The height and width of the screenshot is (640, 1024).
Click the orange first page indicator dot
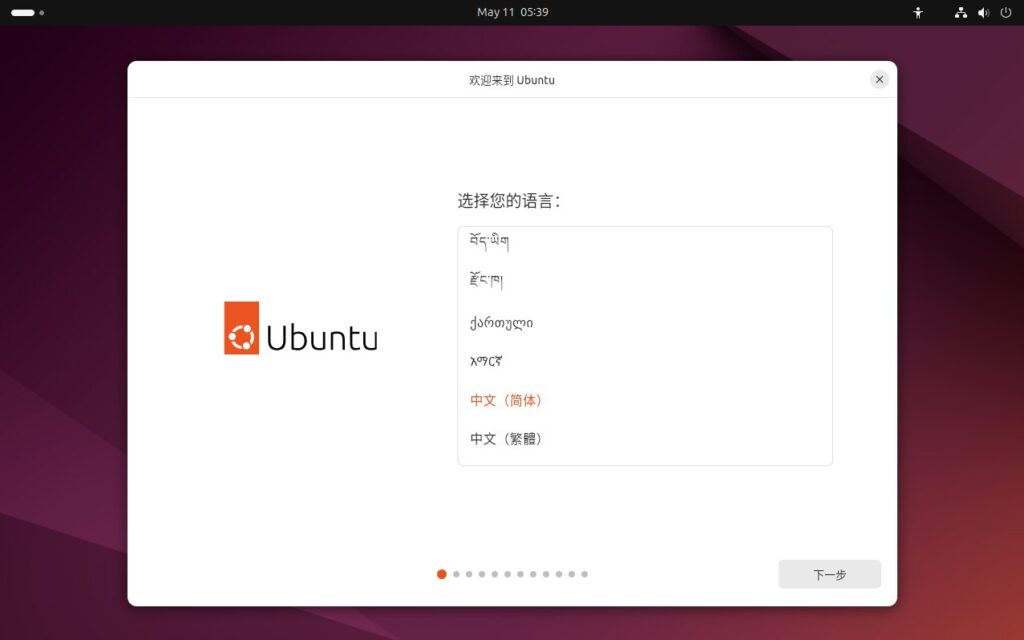[442, 574]
